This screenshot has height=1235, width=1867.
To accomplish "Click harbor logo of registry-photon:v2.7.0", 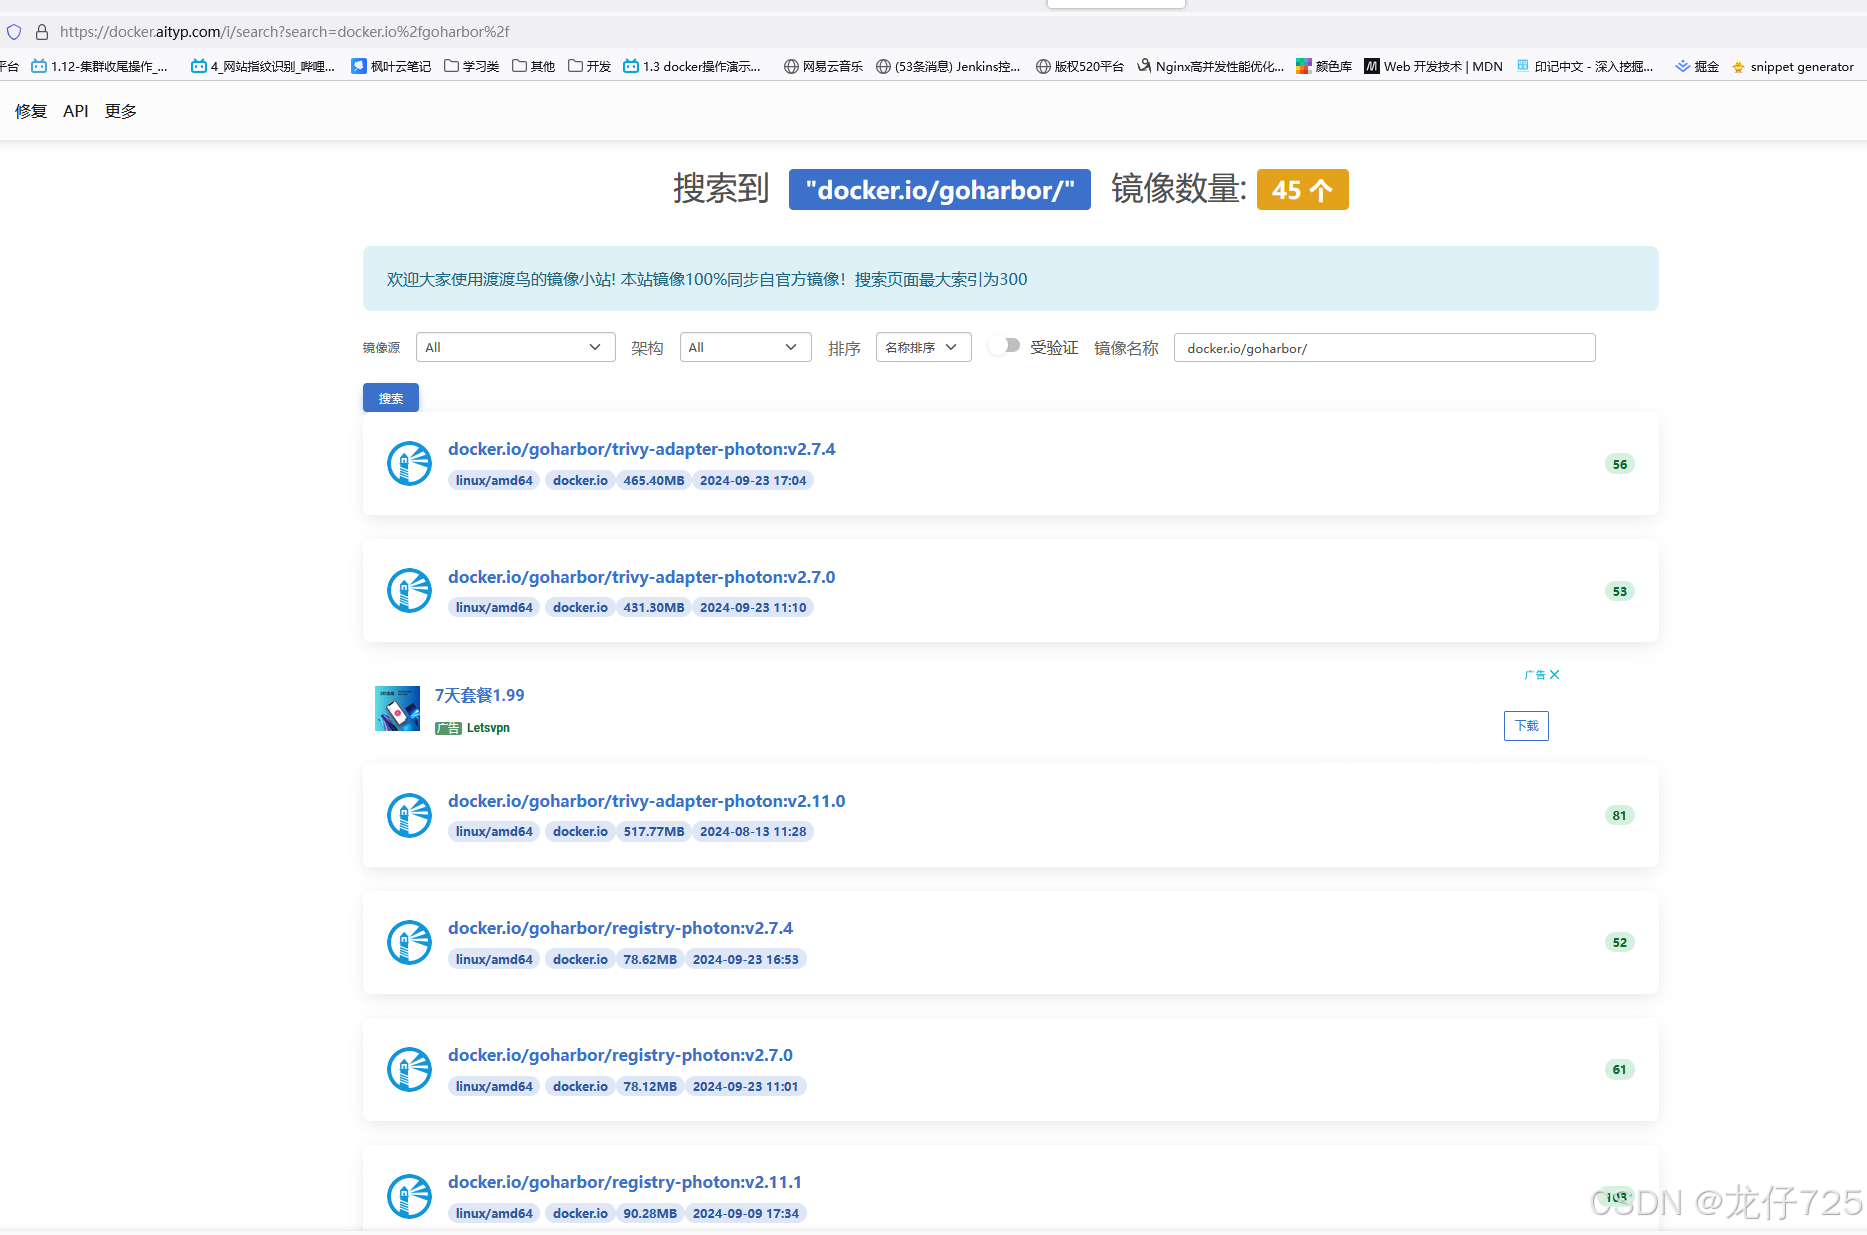I will tap(409, 1069).
